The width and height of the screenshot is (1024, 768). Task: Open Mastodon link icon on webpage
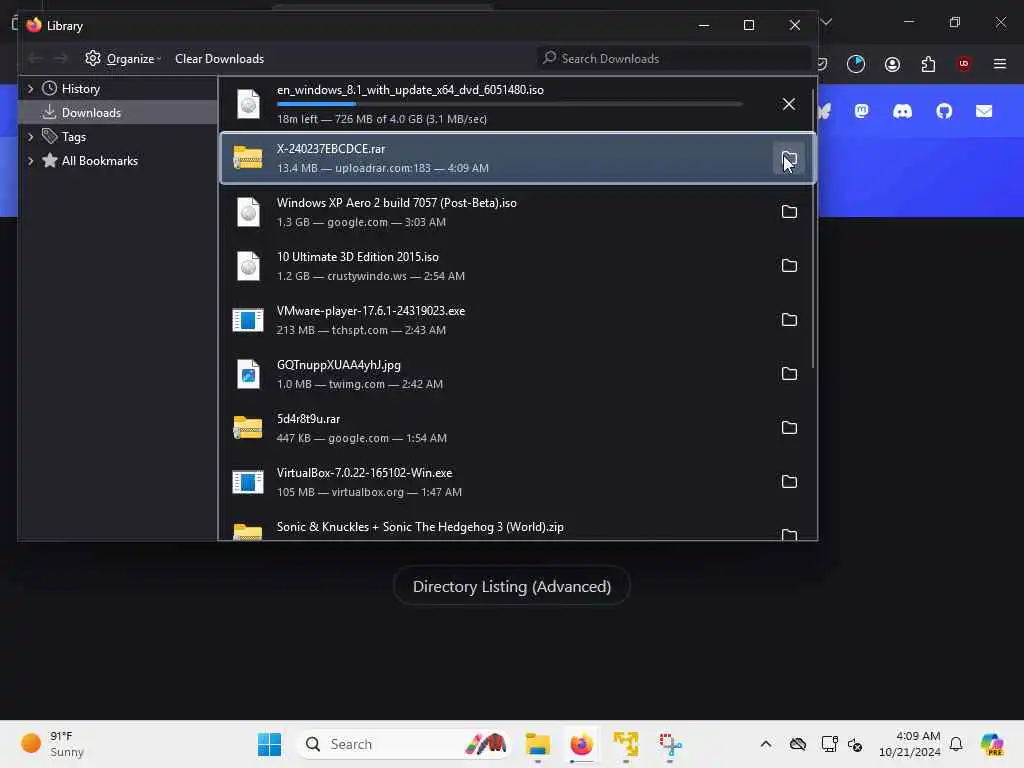click(861, 112)
